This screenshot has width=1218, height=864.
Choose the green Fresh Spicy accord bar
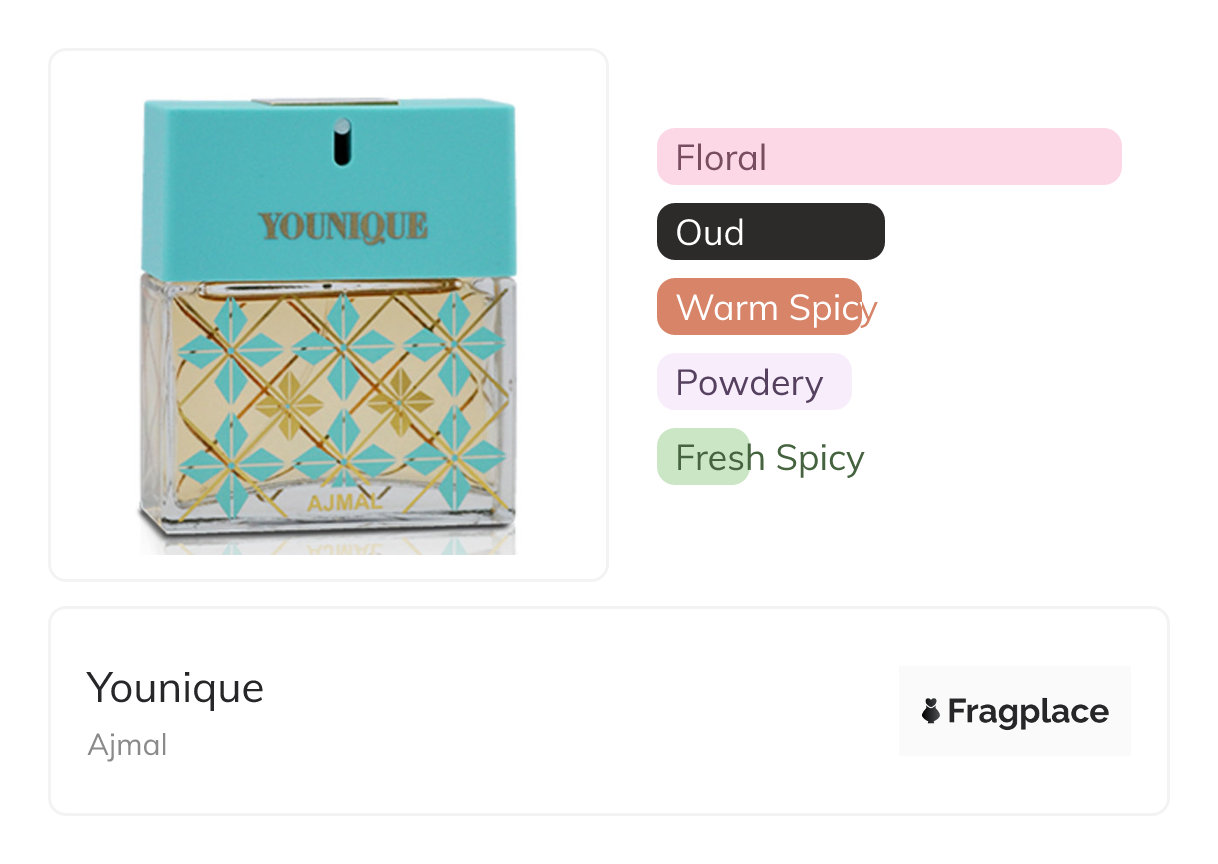tap(703, 457)
